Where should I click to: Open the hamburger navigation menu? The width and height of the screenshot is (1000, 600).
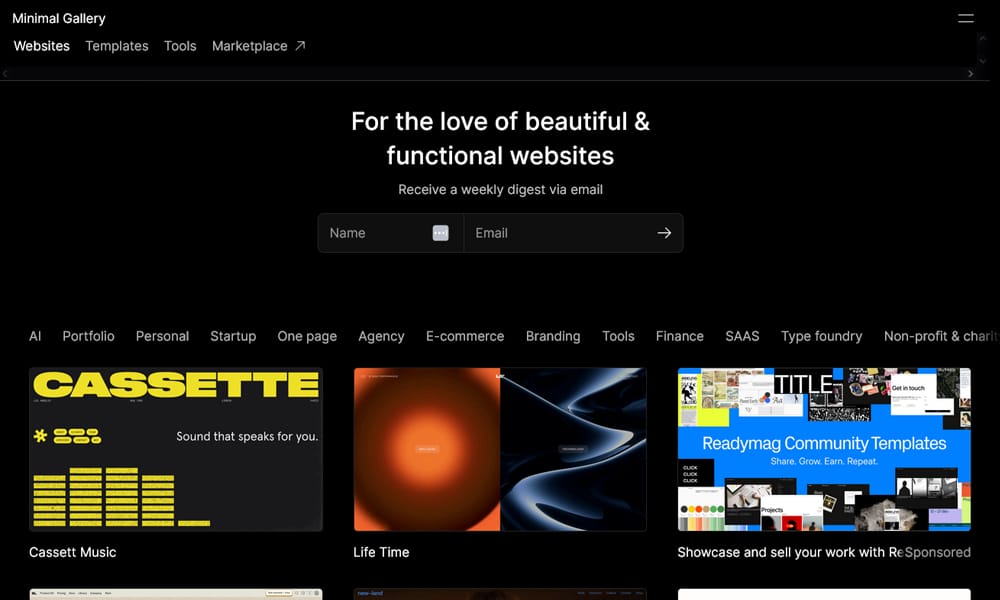pos(964,18)
